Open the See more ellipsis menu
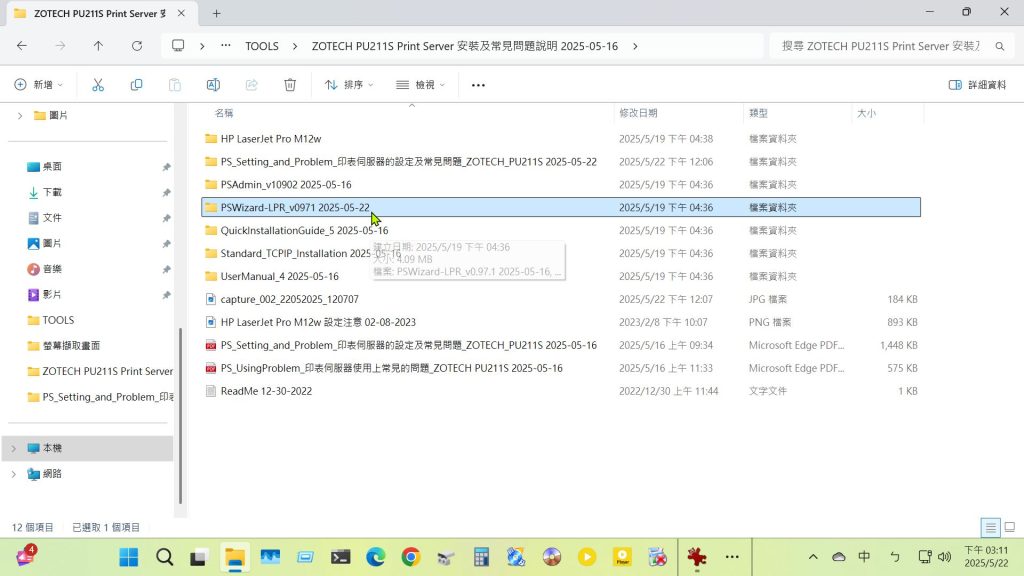Viewport: 1024px width, 576px height. 478,85
